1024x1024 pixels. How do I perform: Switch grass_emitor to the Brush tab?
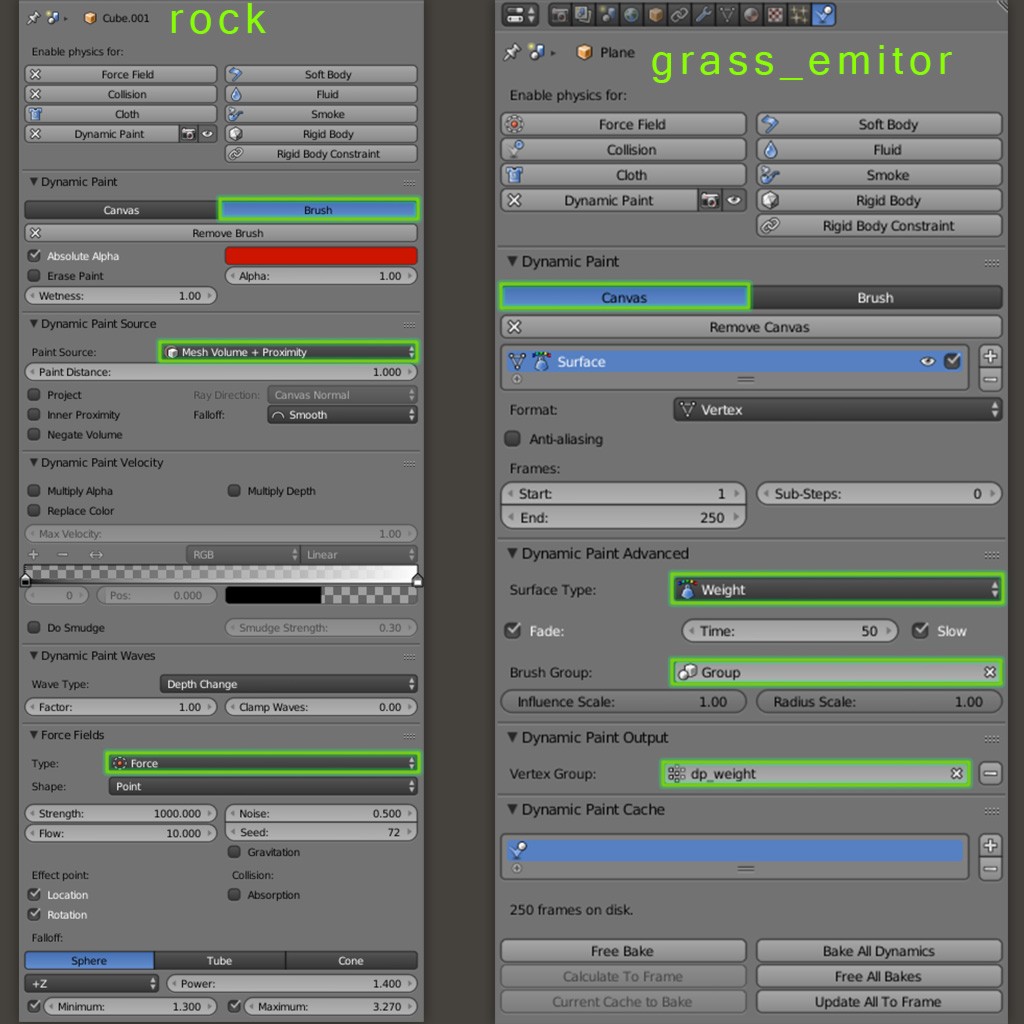click(878, 297)
